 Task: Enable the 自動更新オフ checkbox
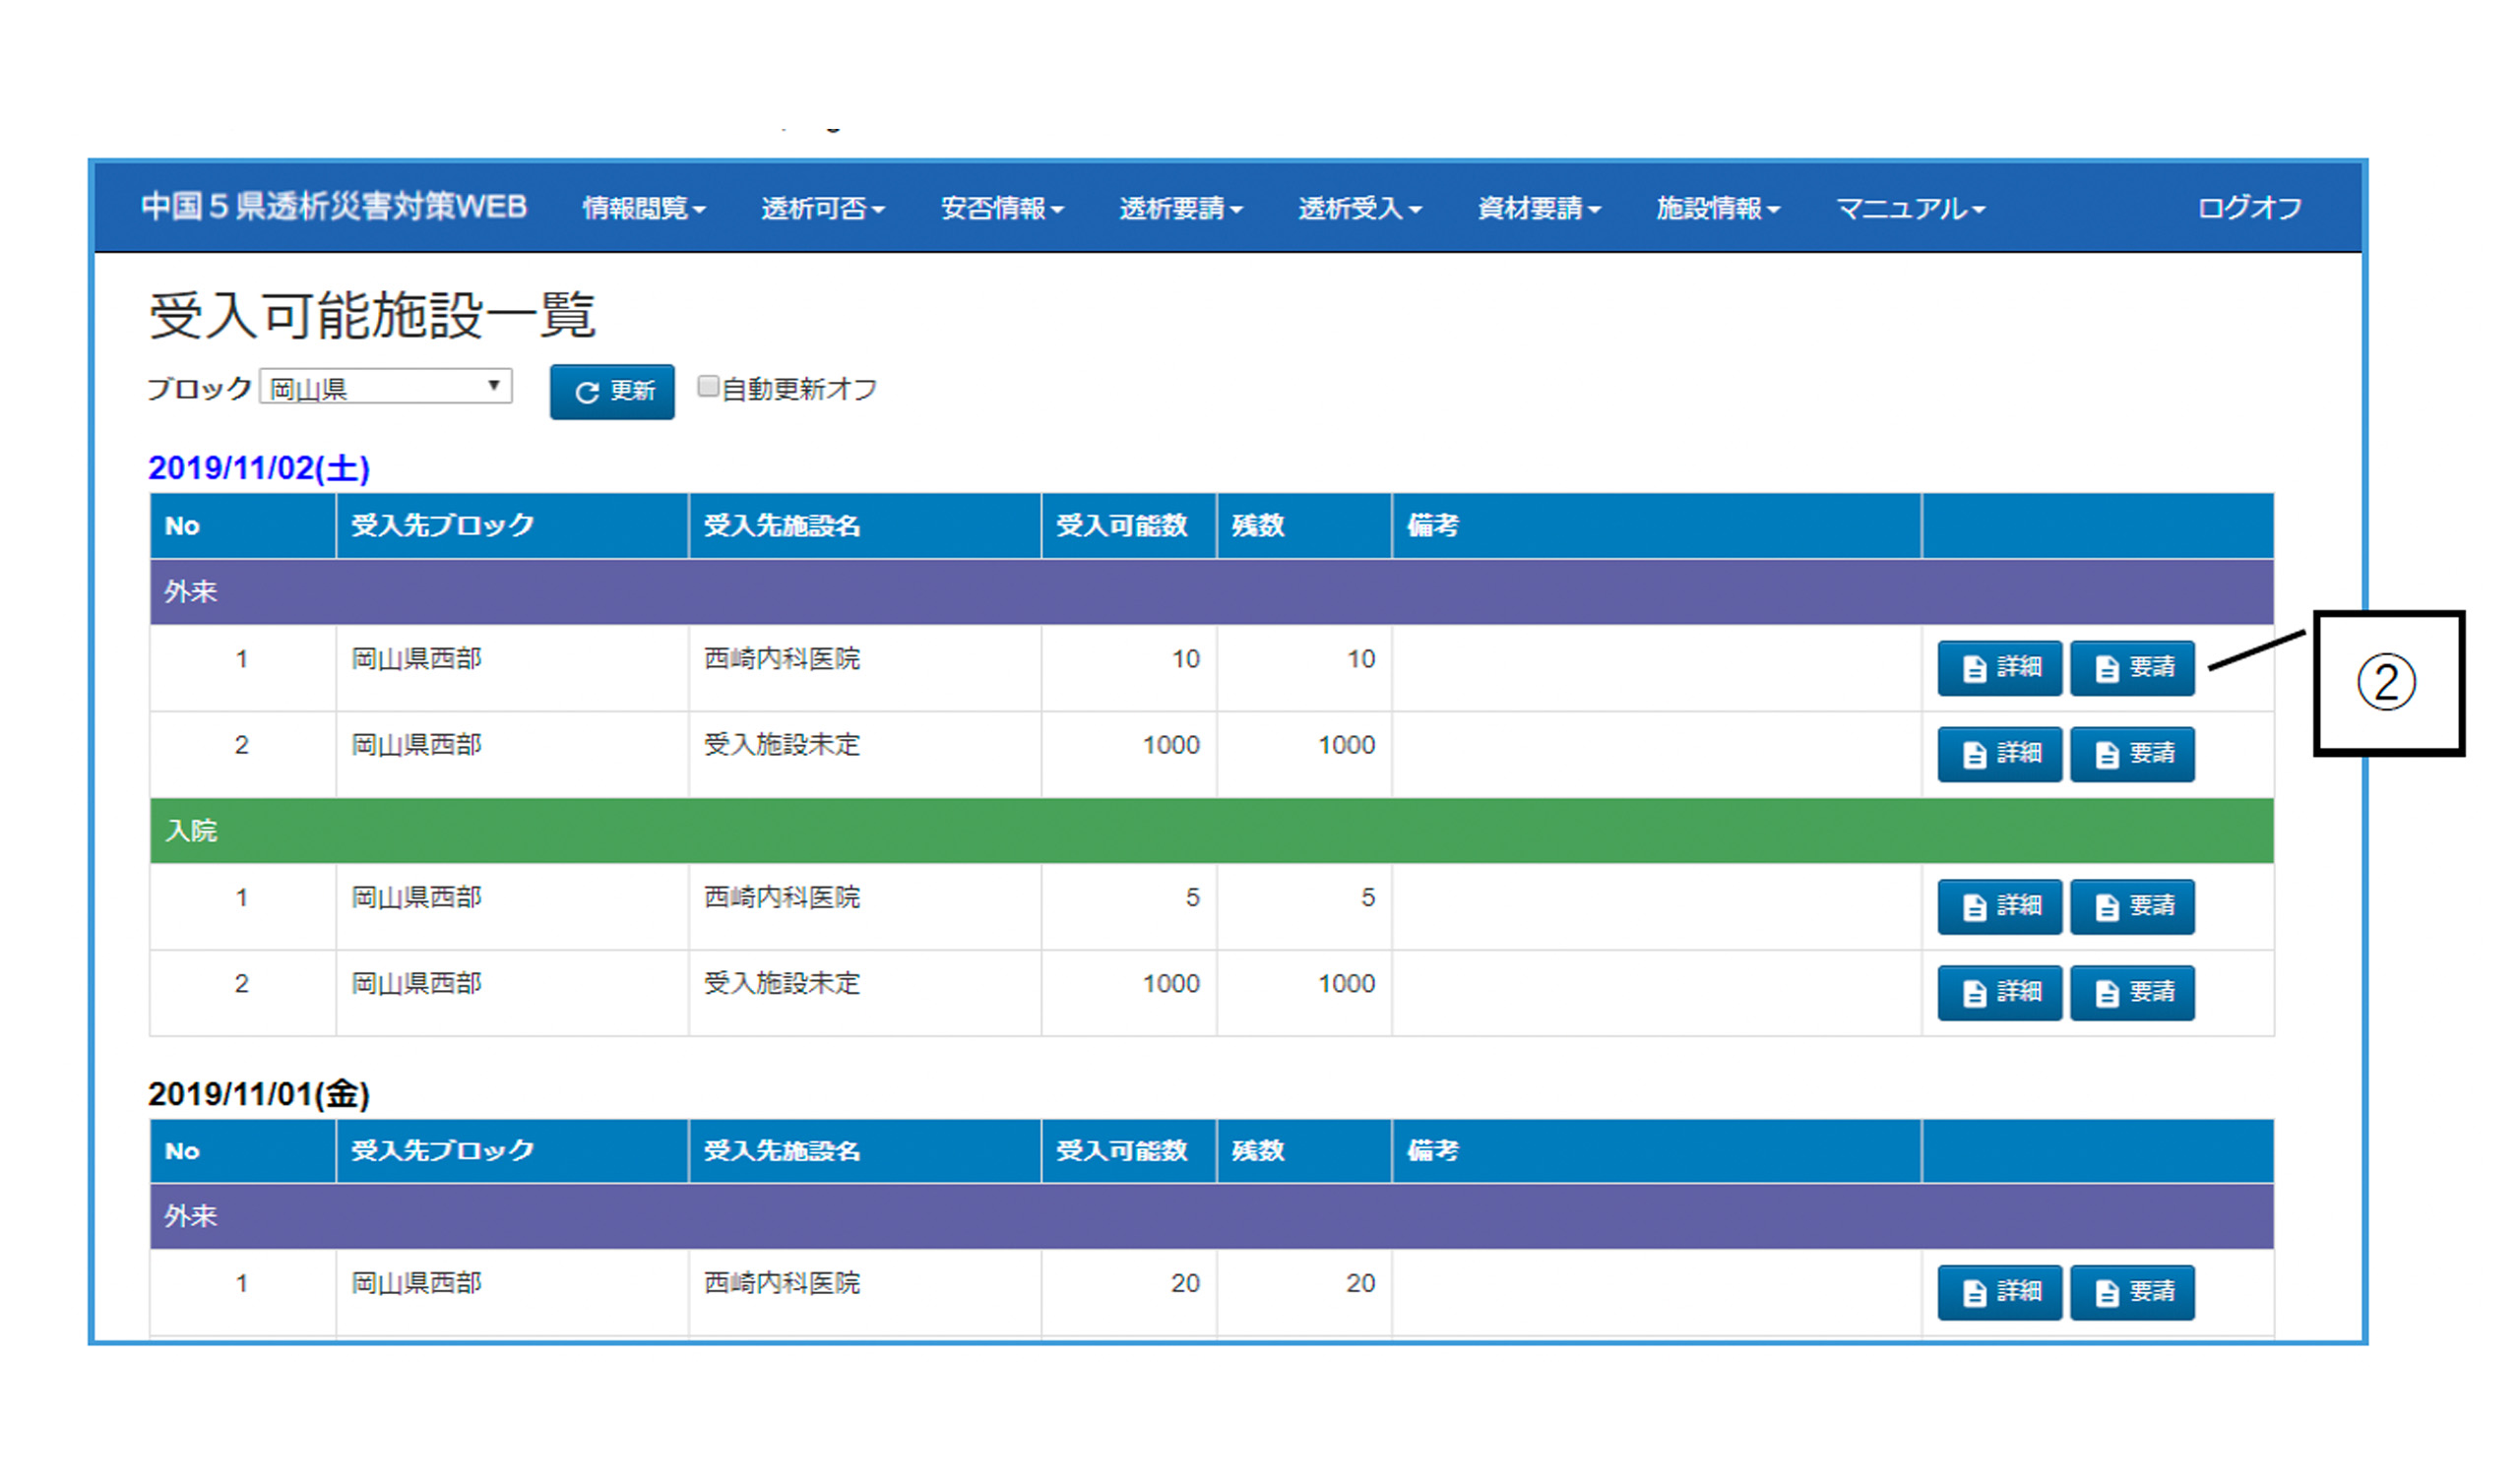pyautogui.click(x=707, y=387)
